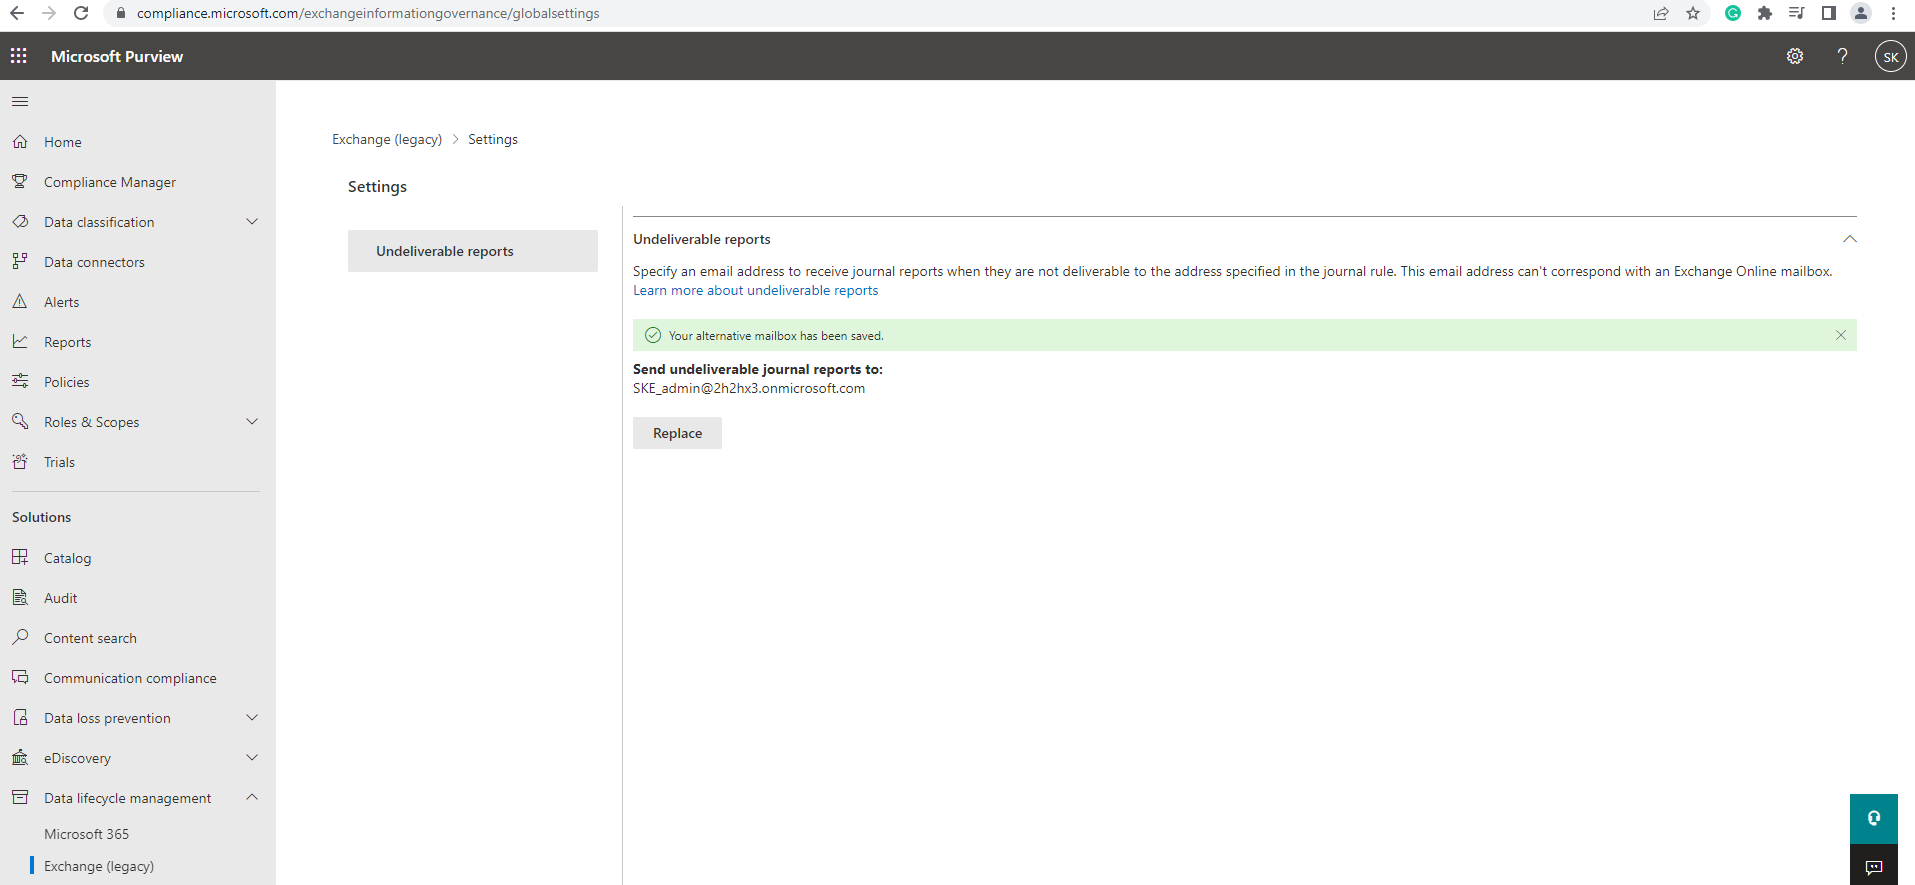Open the feedback chat icon
1915x885 pixels.
tap(1873, 866)
